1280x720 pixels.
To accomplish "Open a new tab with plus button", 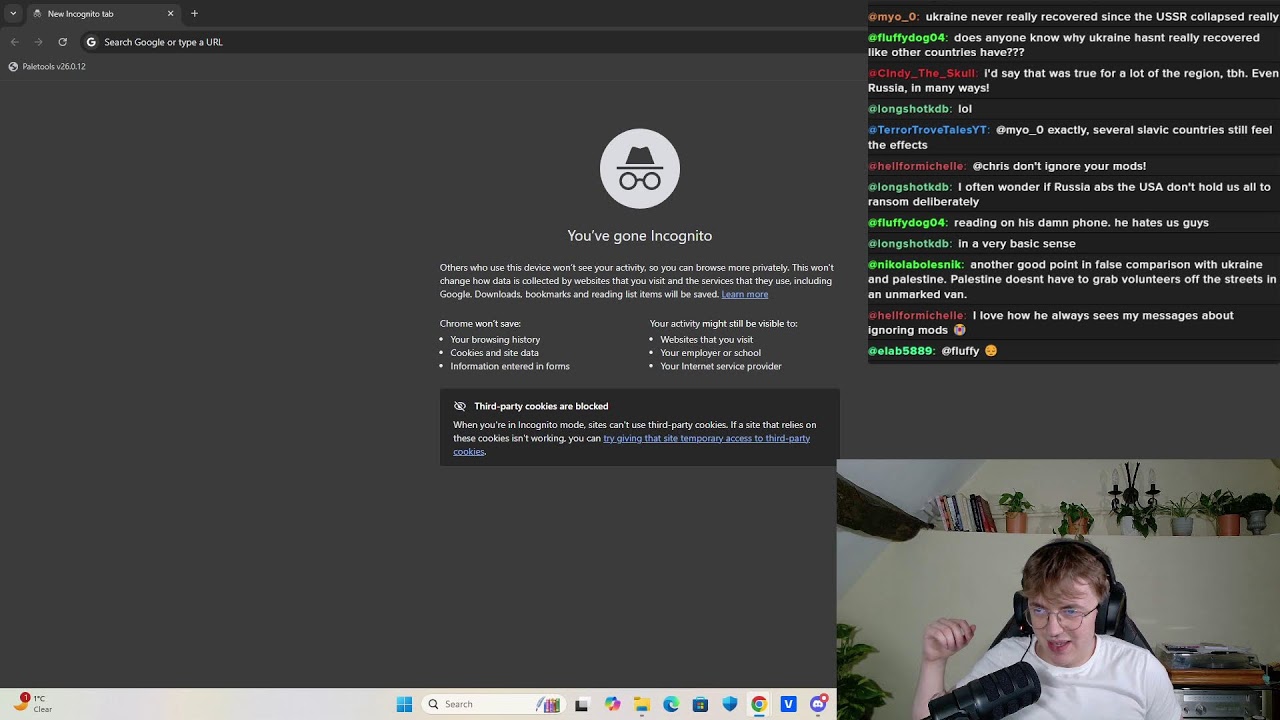I will coord(194,14).
